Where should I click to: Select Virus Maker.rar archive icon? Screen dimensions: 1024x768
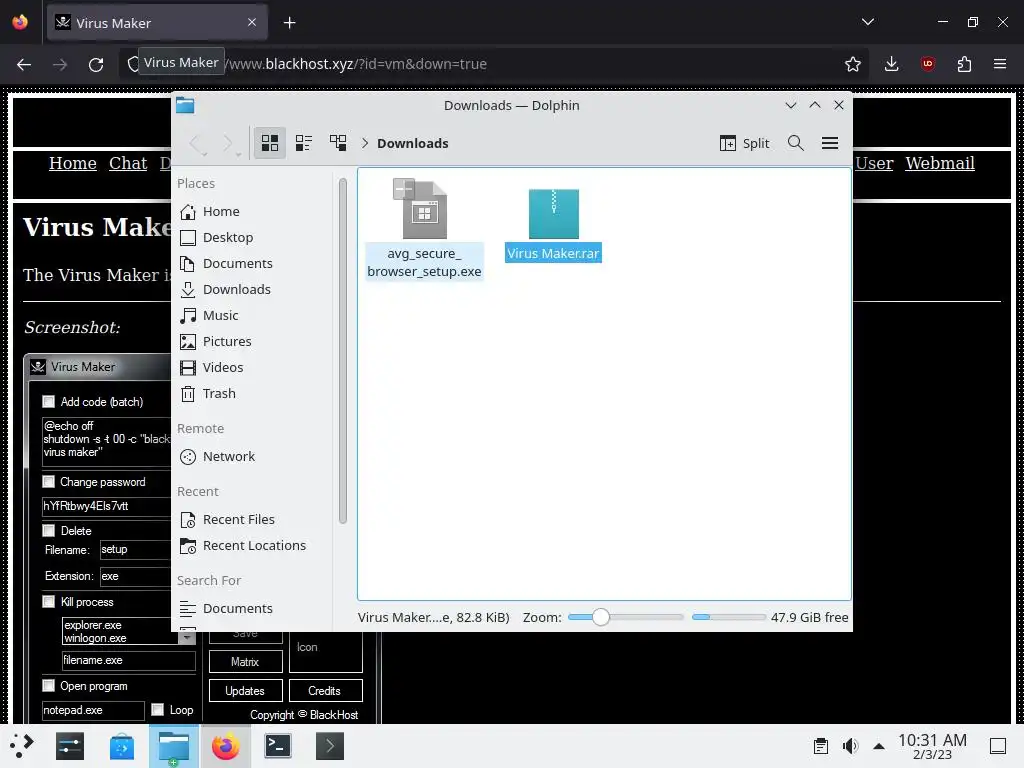(554, 214)
